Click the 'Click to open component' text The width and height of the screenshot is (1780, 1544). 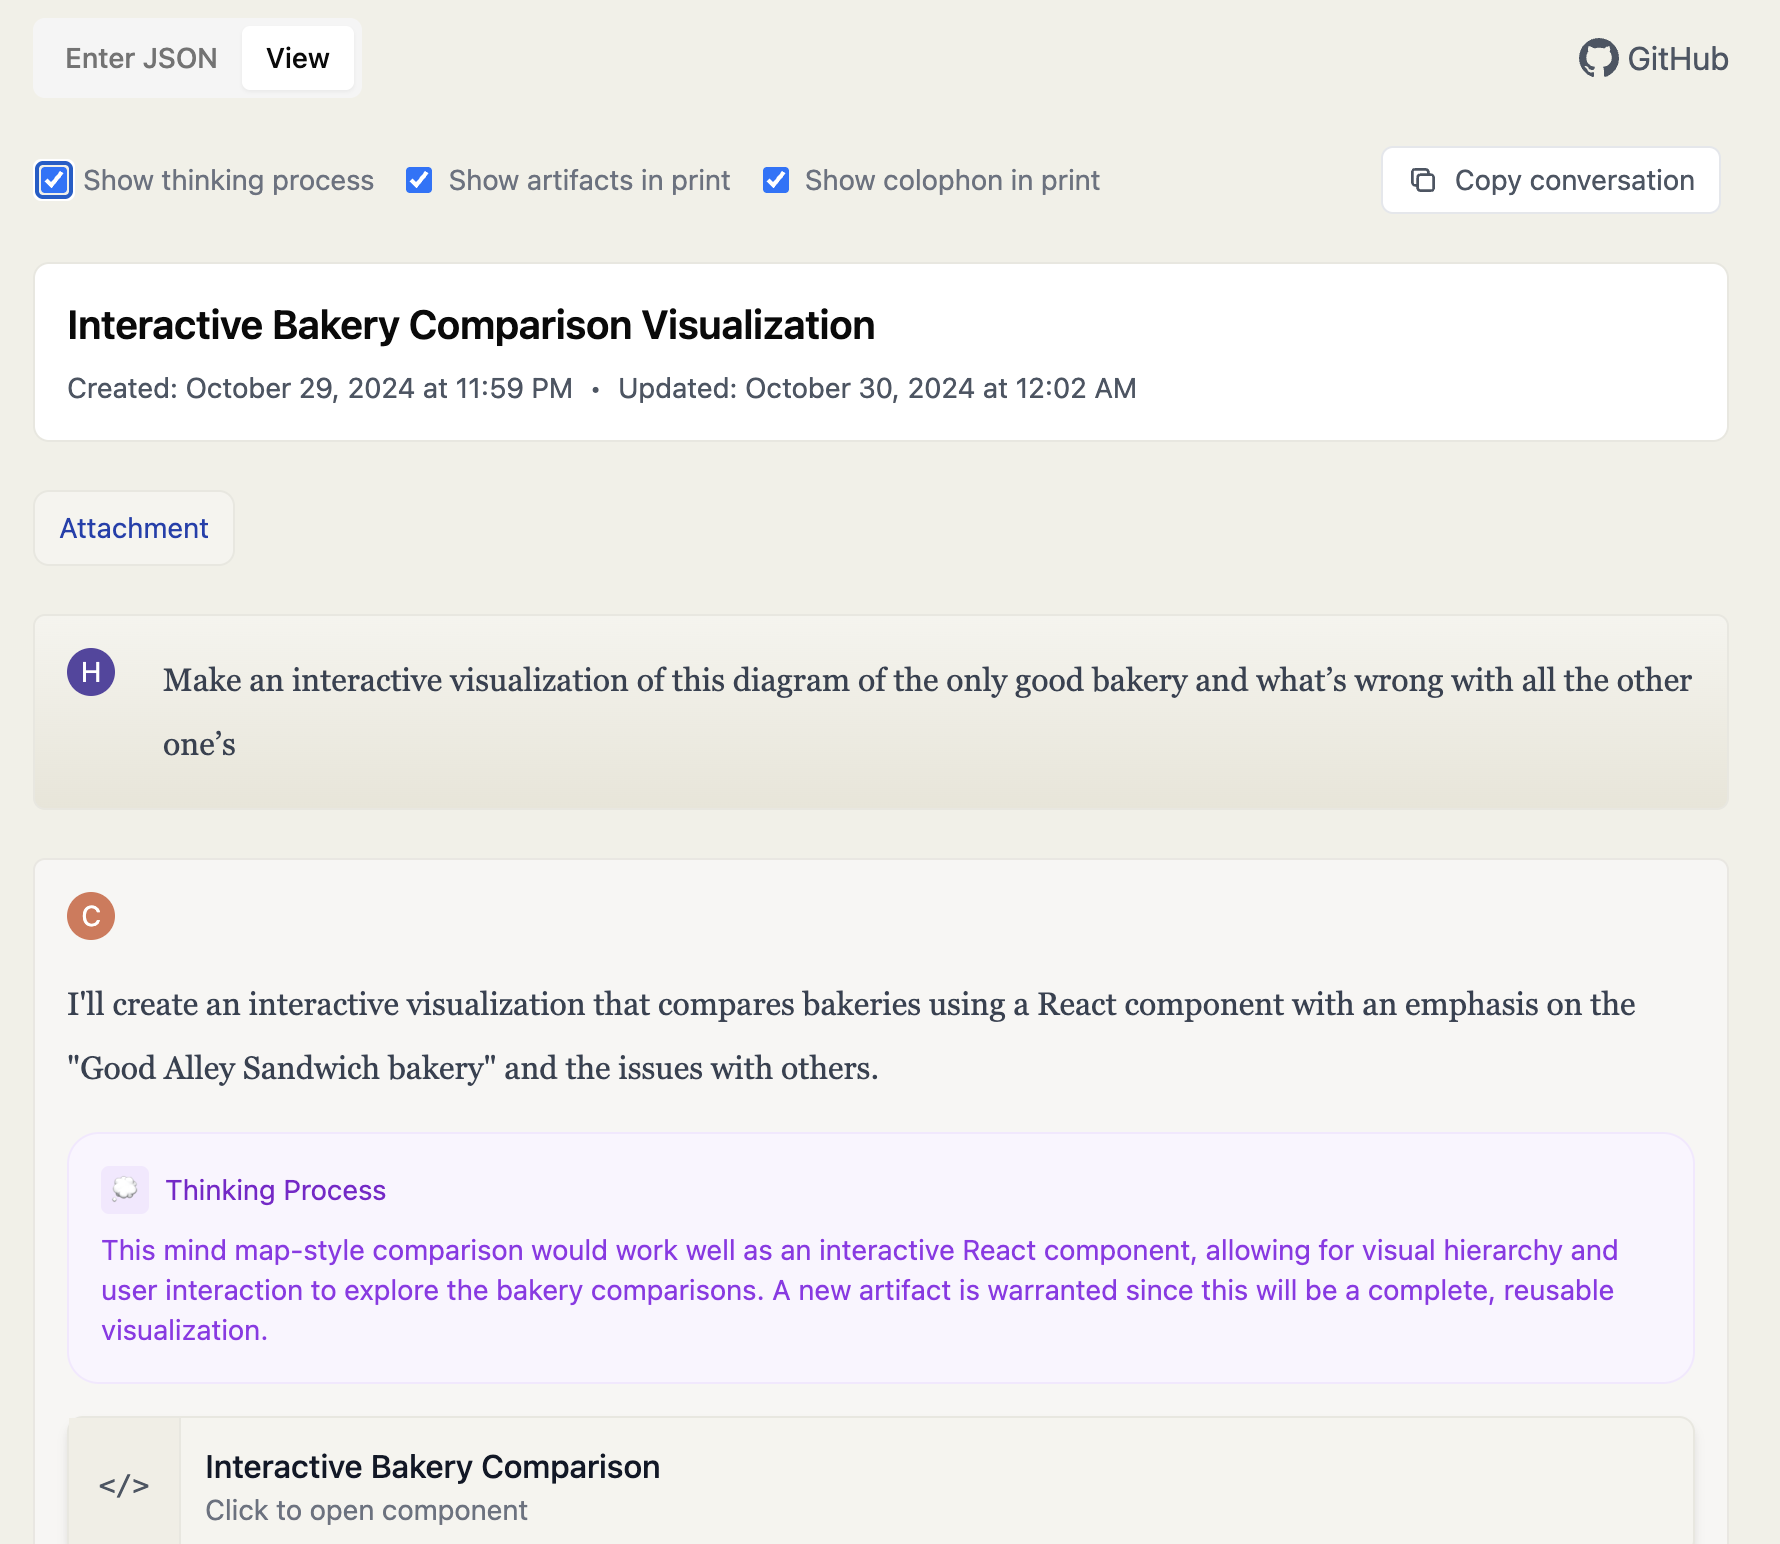(x=366, y=1510)
